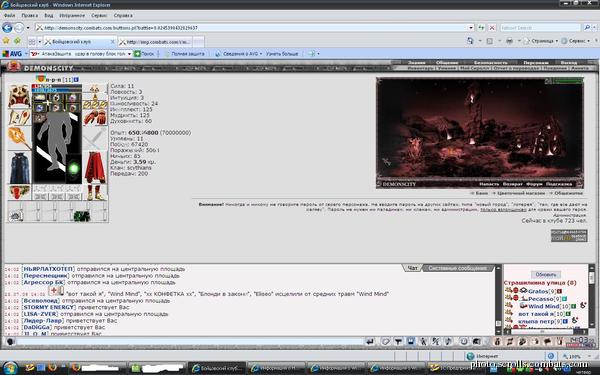
Task: Expand the Сведения о AVG dropdown
Action: 261,54
